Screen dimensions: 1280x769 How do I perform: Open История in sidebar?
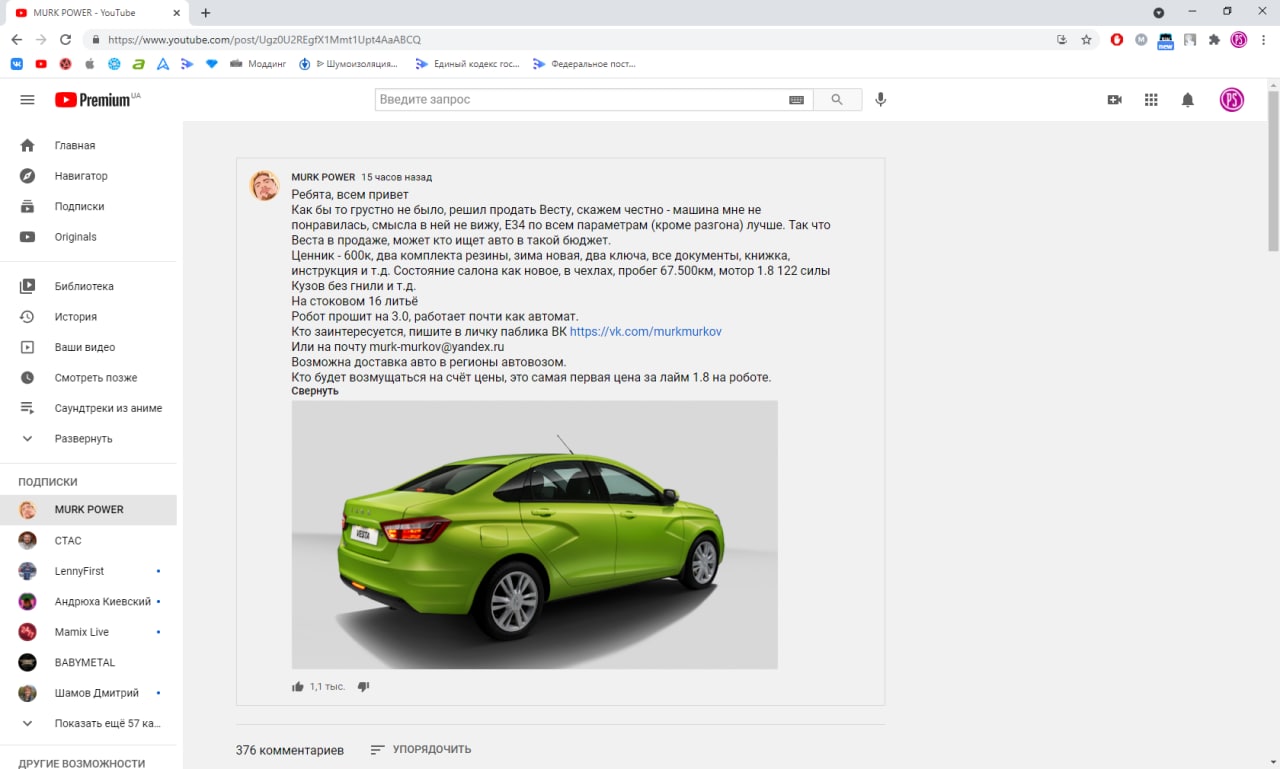tap(88, 317)
